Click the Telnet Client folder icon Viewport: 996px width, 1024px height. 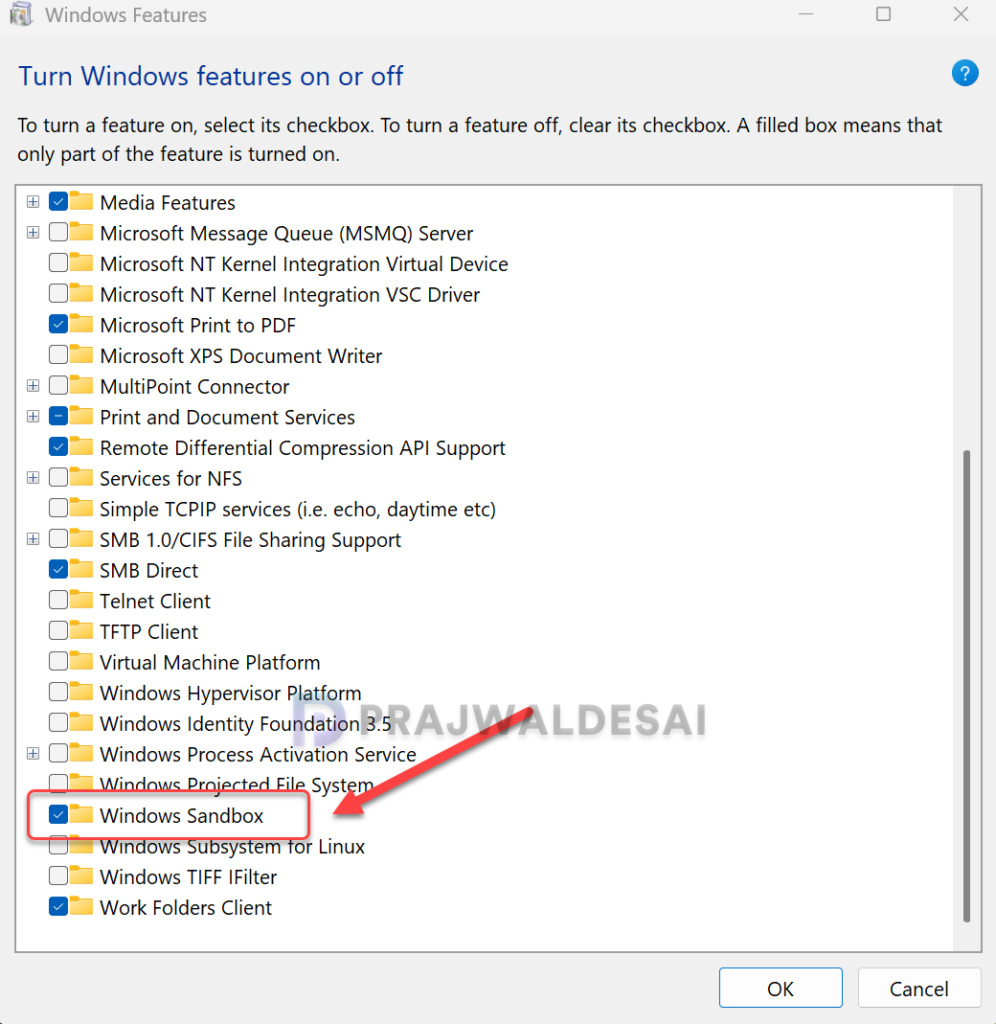click(x=82, y=600)
